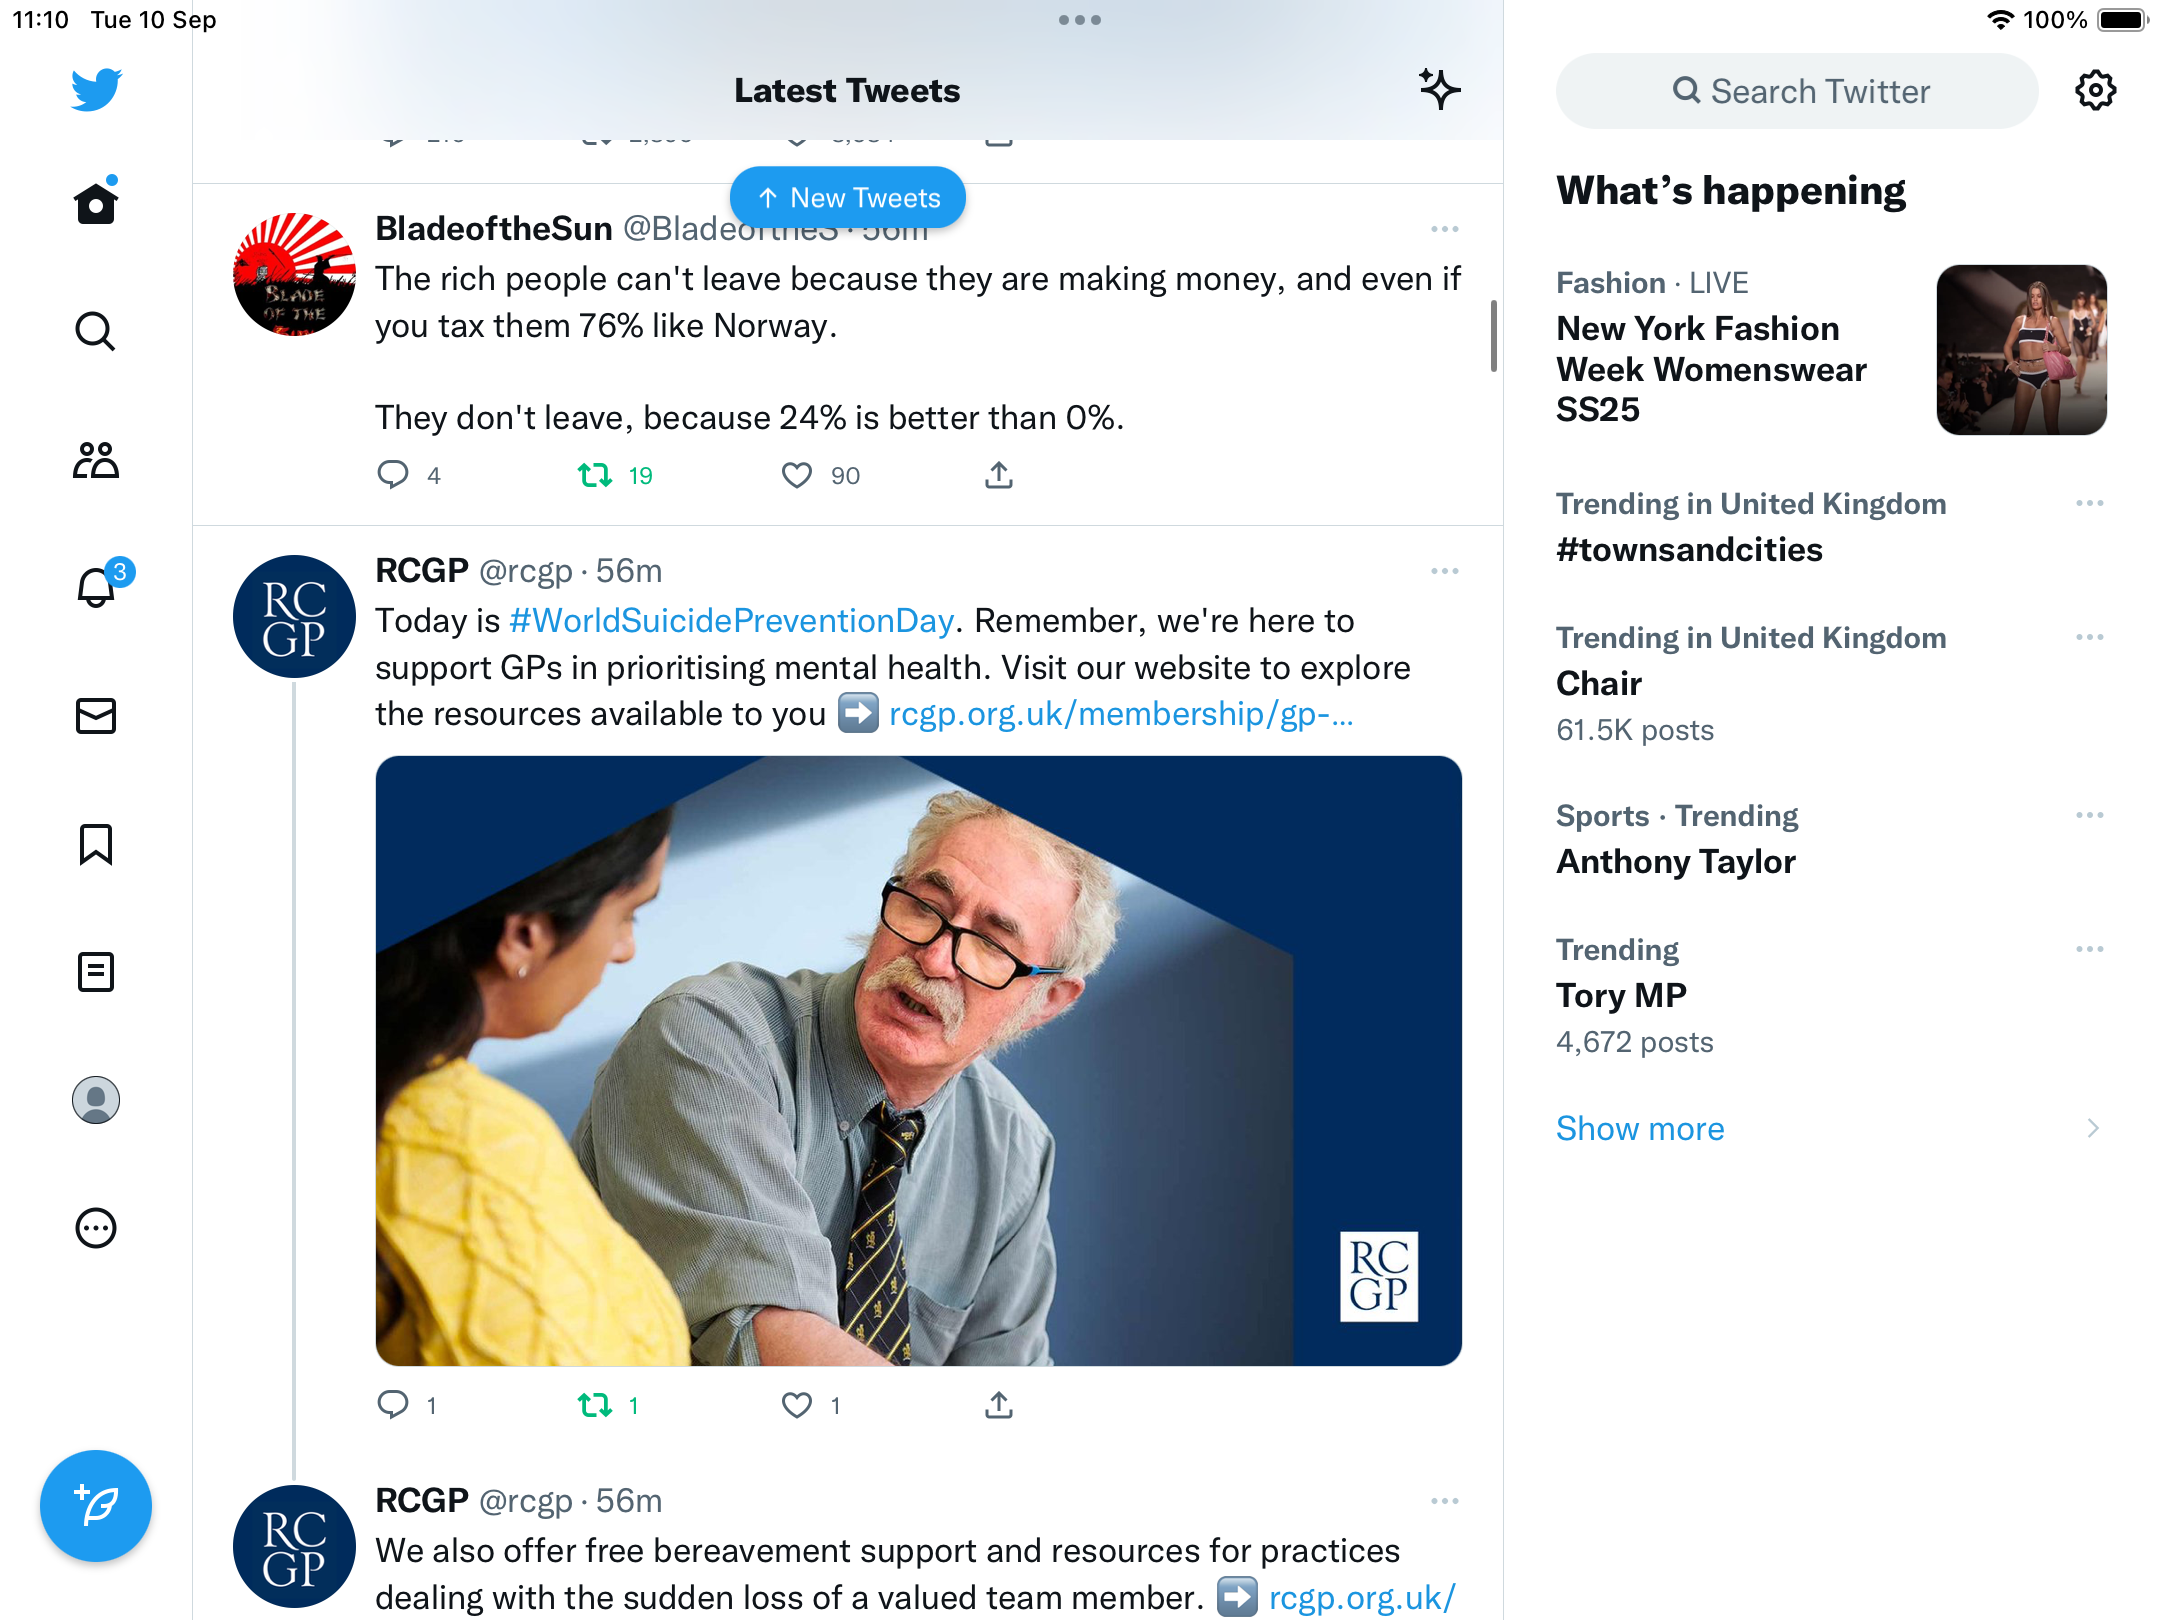Open Anthony Taylor sports trend

tap(1676, 861)
